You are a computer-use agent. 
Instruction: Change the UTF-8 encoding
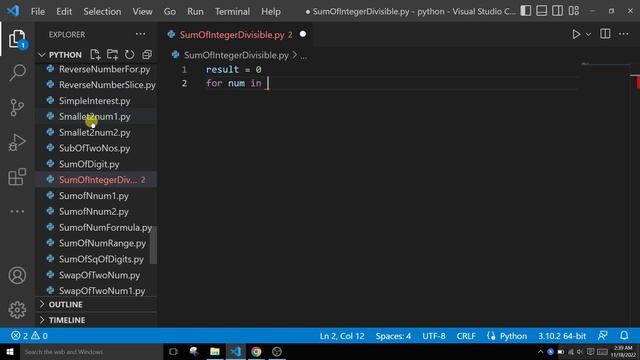pos(433,336)
